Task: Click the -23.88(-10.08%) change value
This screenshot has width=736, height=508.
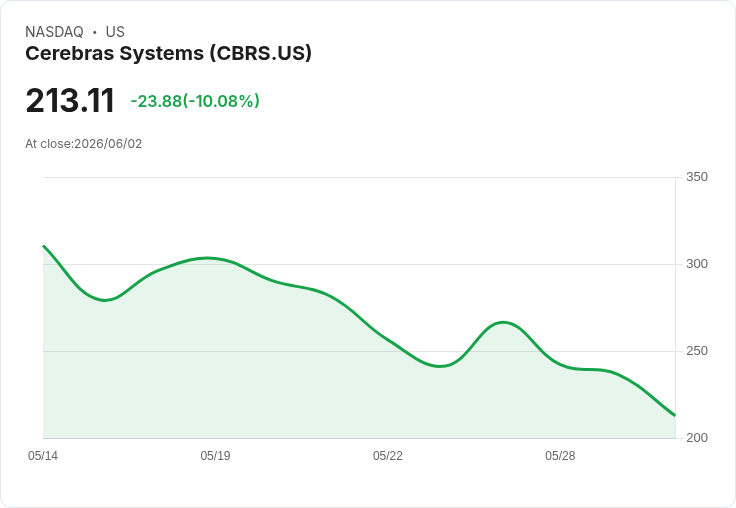Action: tap(195, 101)
